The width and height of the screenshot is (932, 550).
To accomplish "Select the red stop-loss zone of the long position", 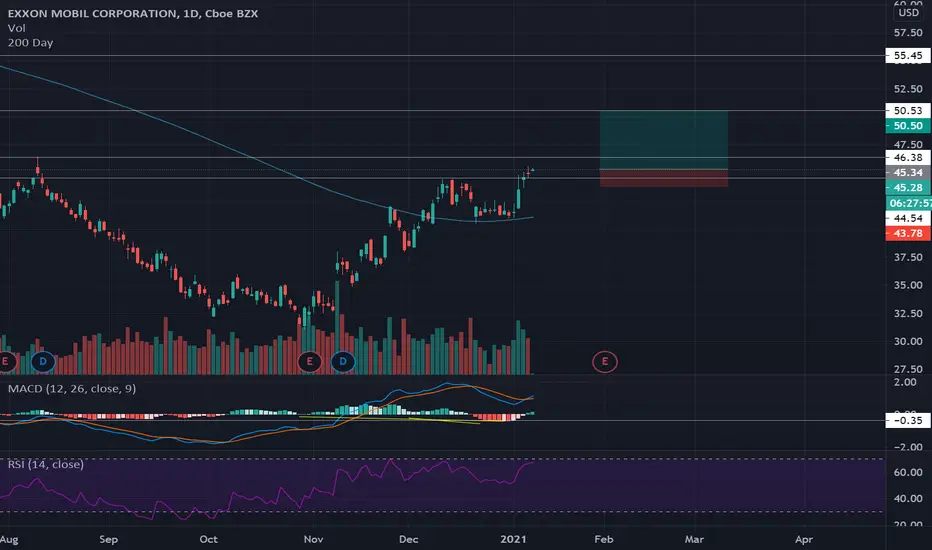I will coord(663,178).
